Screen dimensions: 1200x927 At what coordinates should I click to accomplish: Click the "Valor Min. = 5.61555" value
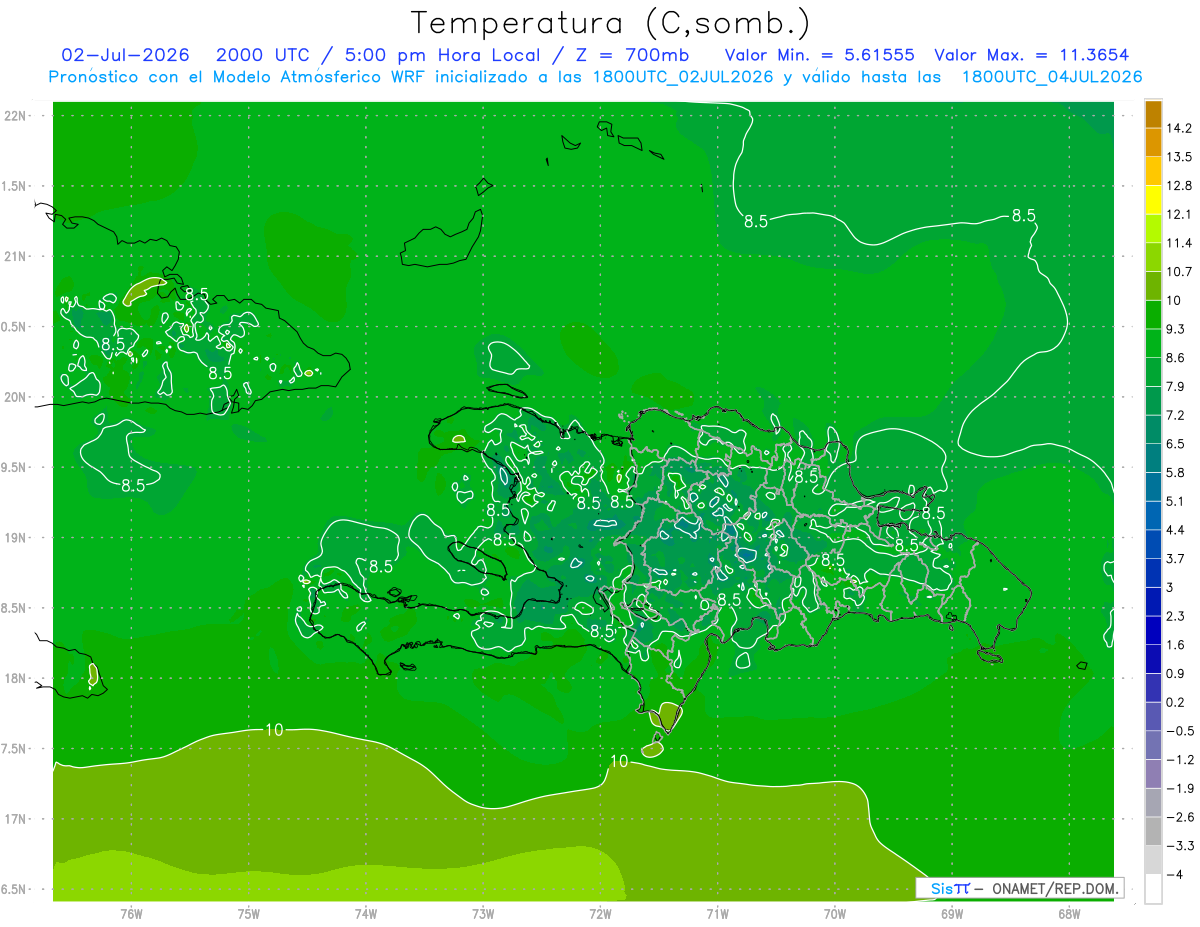819,55
